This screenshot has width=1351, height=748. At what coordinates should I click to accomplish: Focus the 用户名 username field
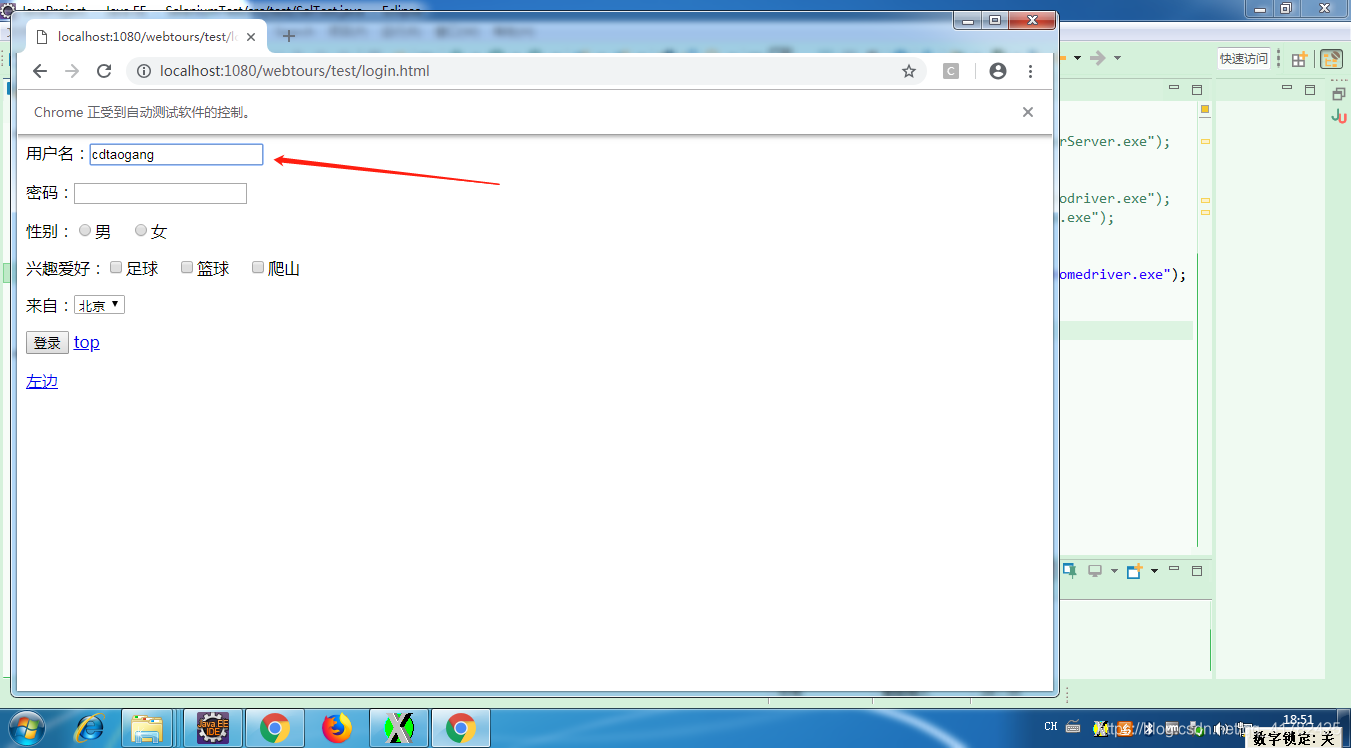(x=176, y=154)
